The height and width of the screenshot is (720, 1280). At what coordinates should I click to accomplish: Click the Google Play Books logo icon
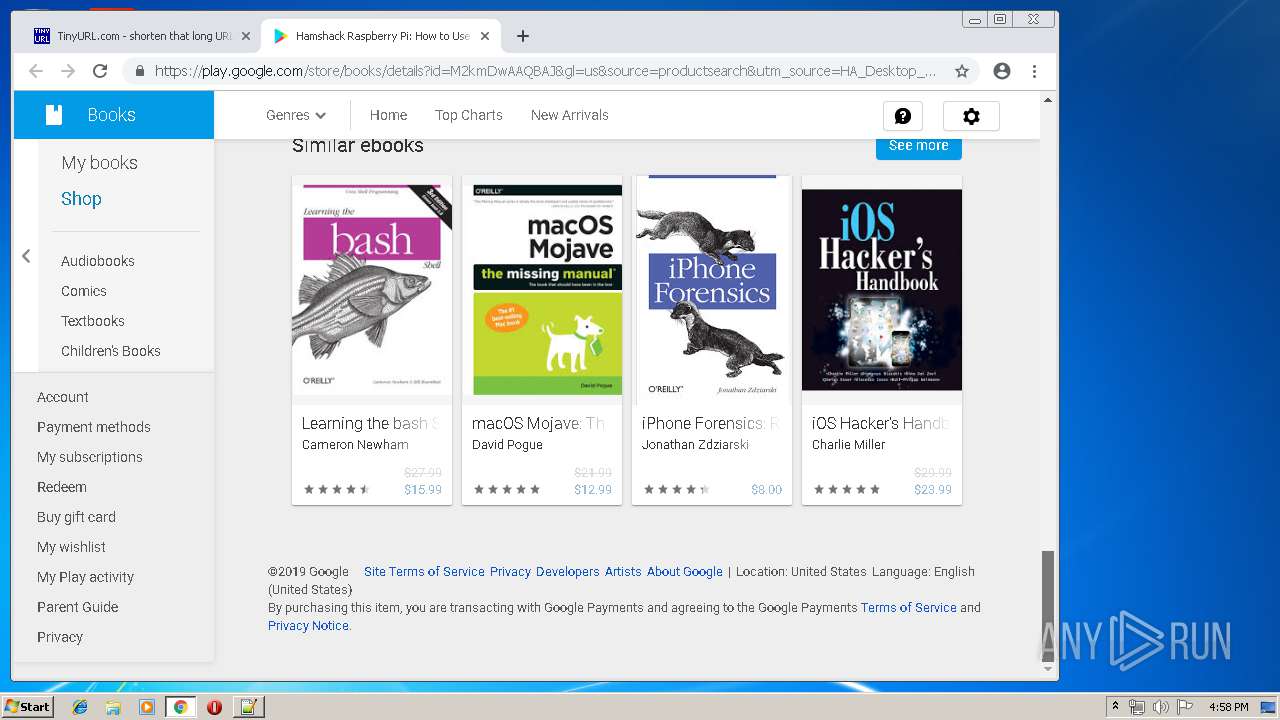pyautogui.click(x=54, y=115)
